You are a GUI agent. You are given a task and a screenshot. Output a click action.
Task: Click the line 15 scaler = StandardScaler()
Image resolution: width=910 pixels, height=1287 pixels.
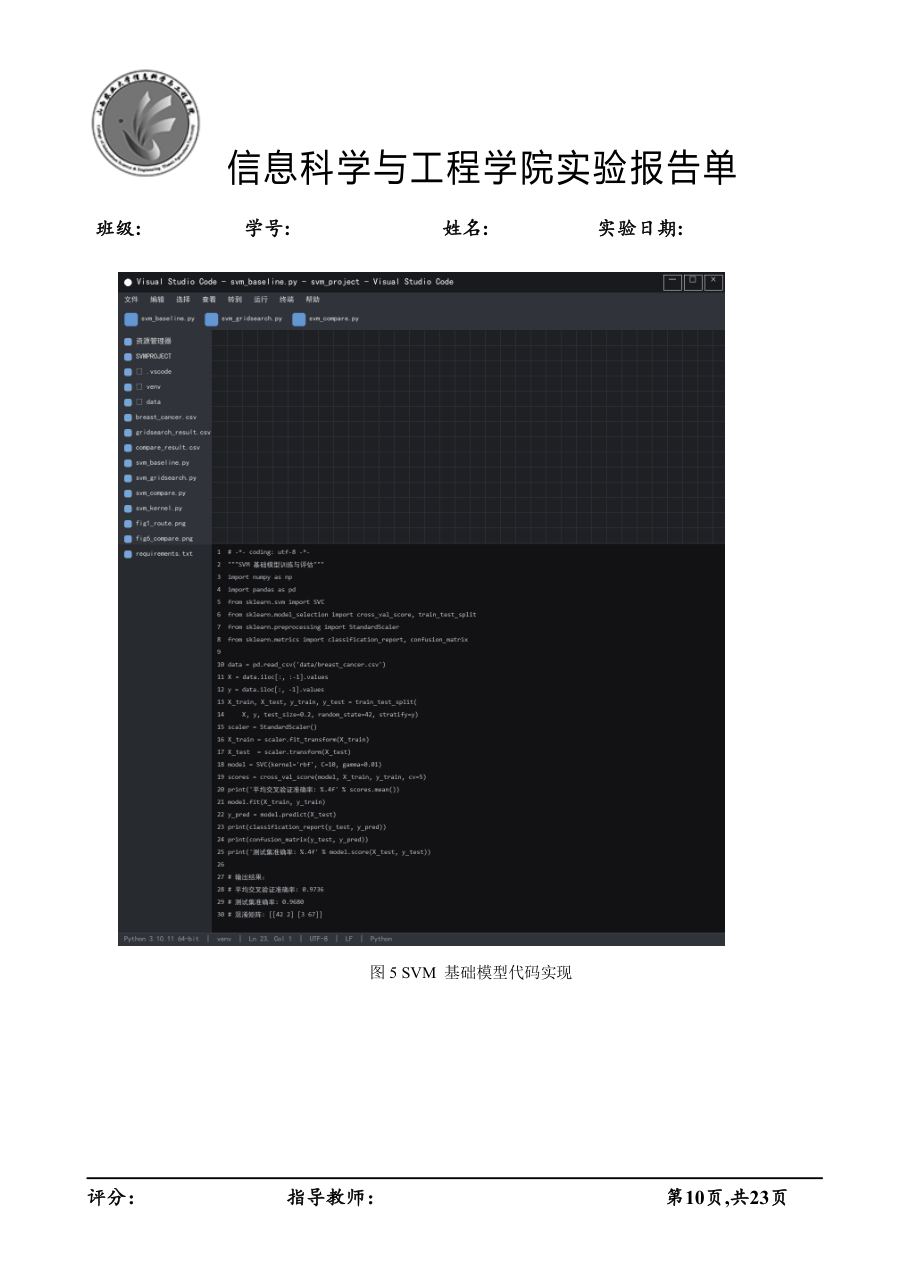tap(272, 727)
